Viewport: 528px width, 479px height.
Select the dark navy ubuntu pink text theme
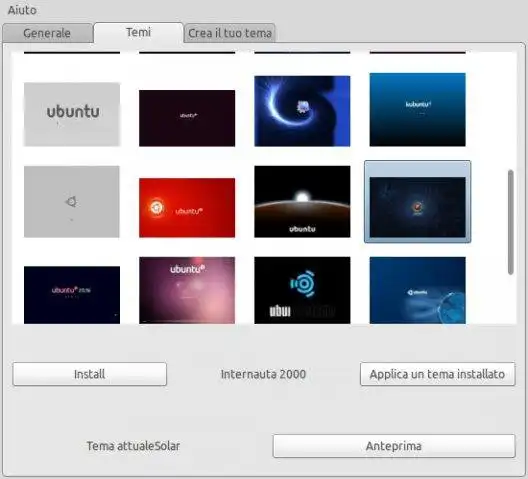coord(72,295)
